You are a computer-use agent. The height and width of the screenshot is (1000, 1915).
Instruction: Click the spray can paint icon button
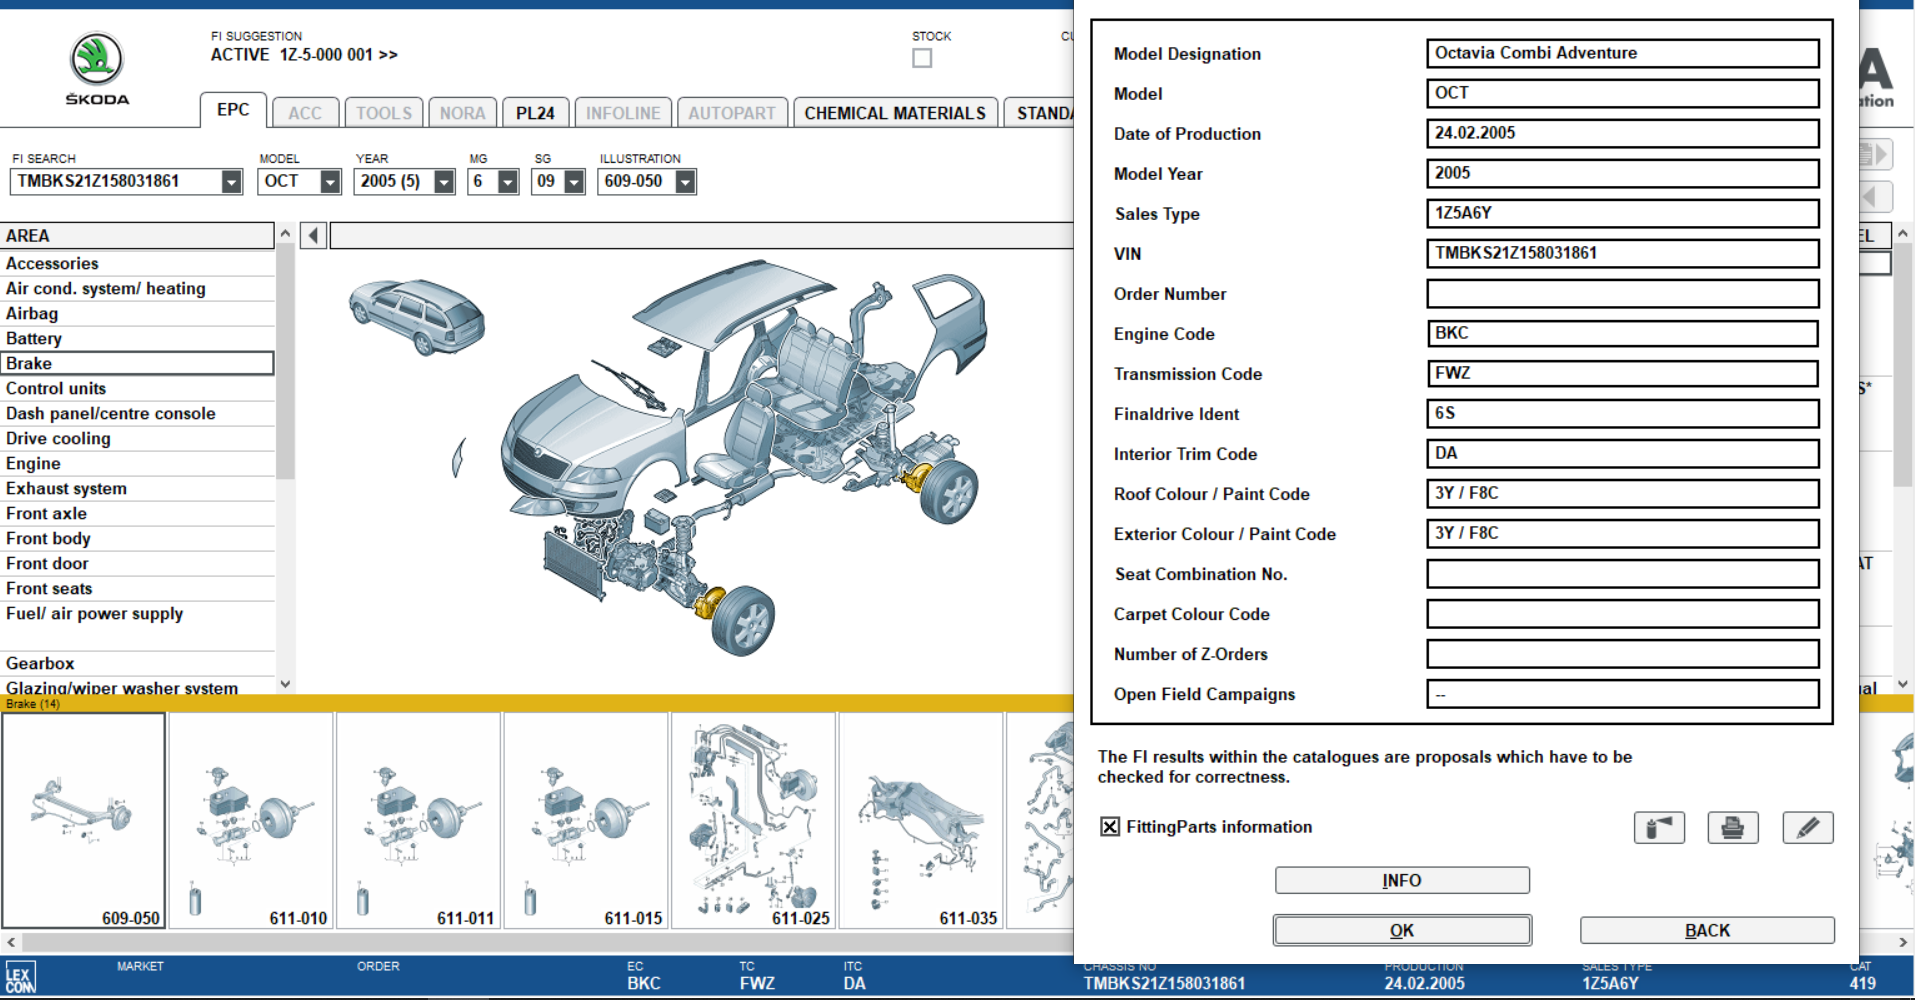point(1659,828)
